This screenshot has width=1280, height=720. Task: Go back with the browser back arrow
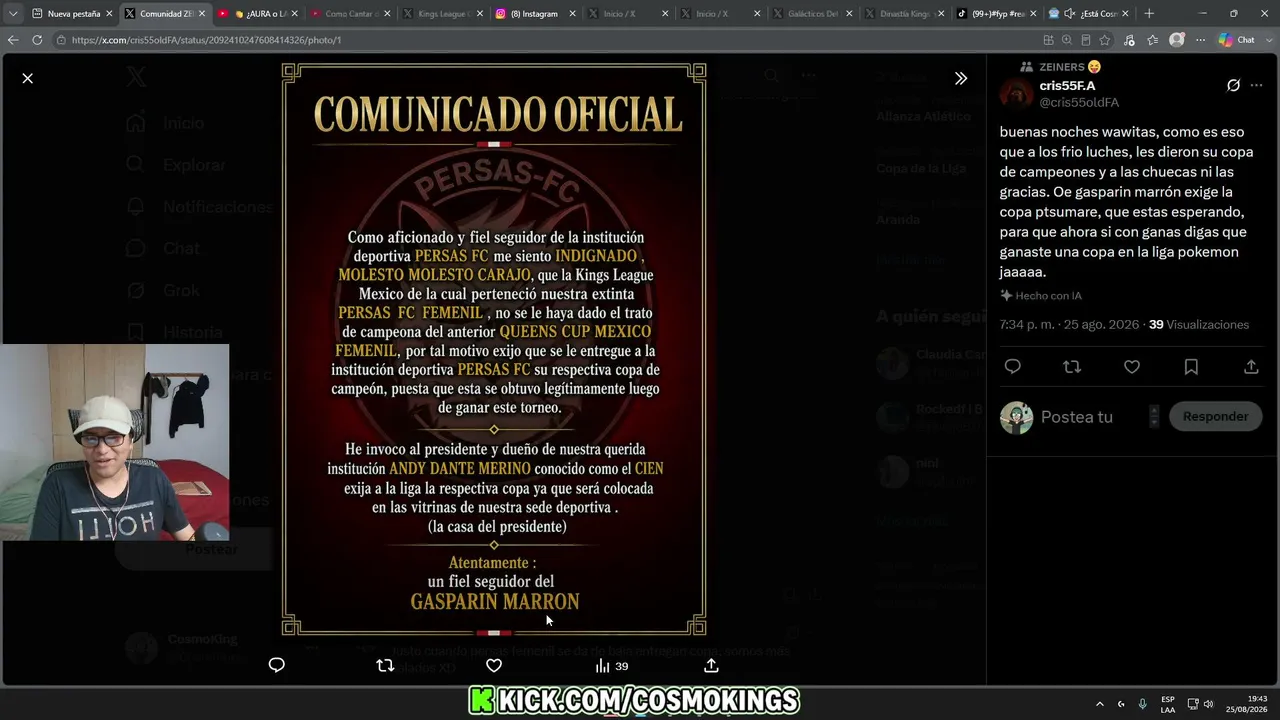pyautogui.click(x=13, y=40)
